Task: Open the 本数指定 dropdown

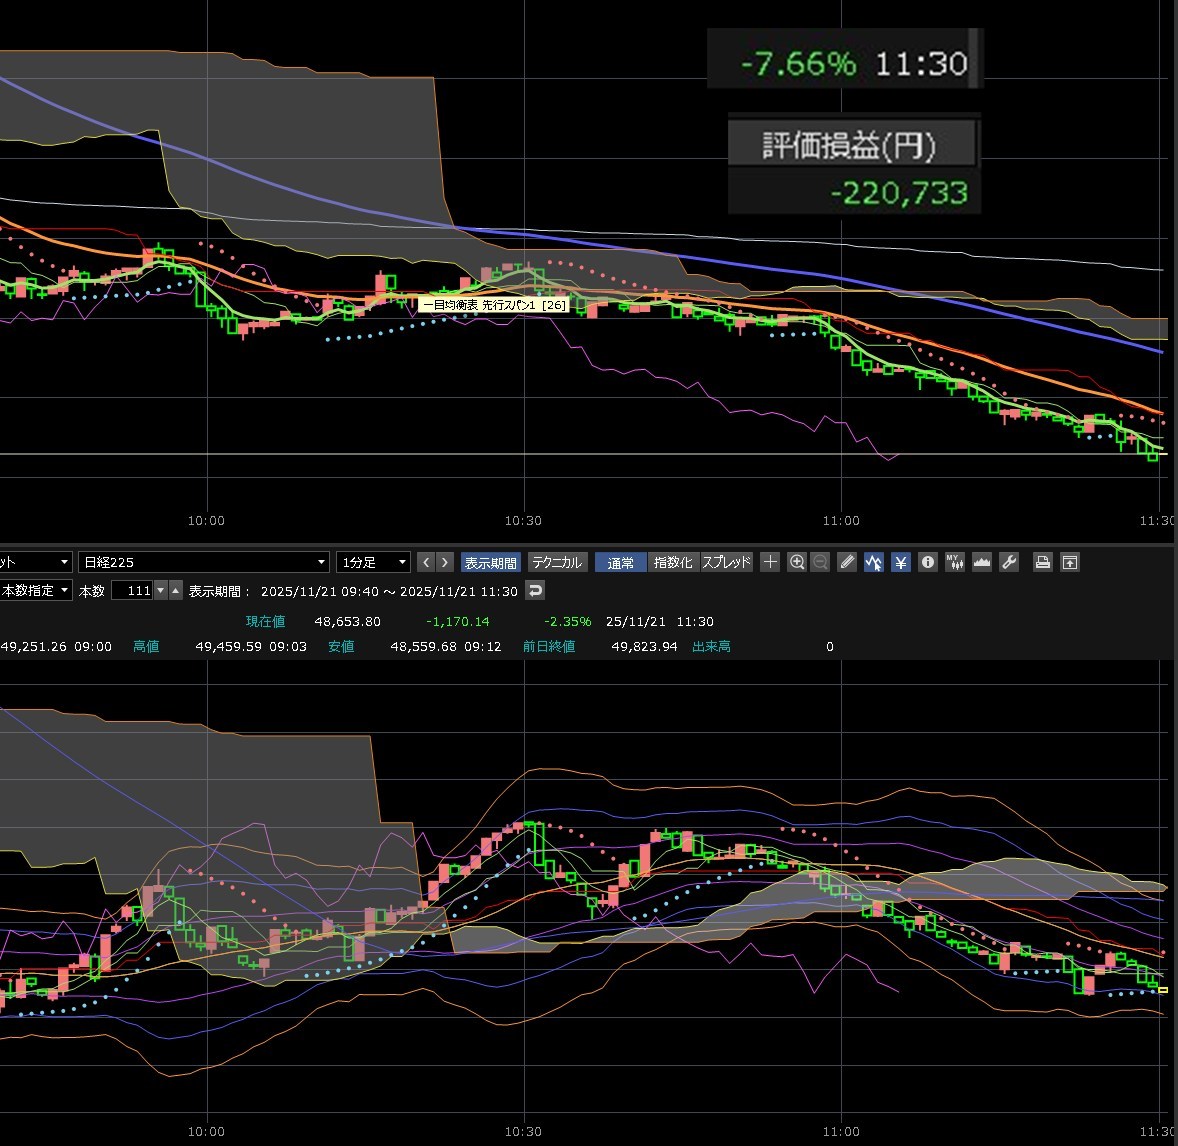Action: point(36,590)
